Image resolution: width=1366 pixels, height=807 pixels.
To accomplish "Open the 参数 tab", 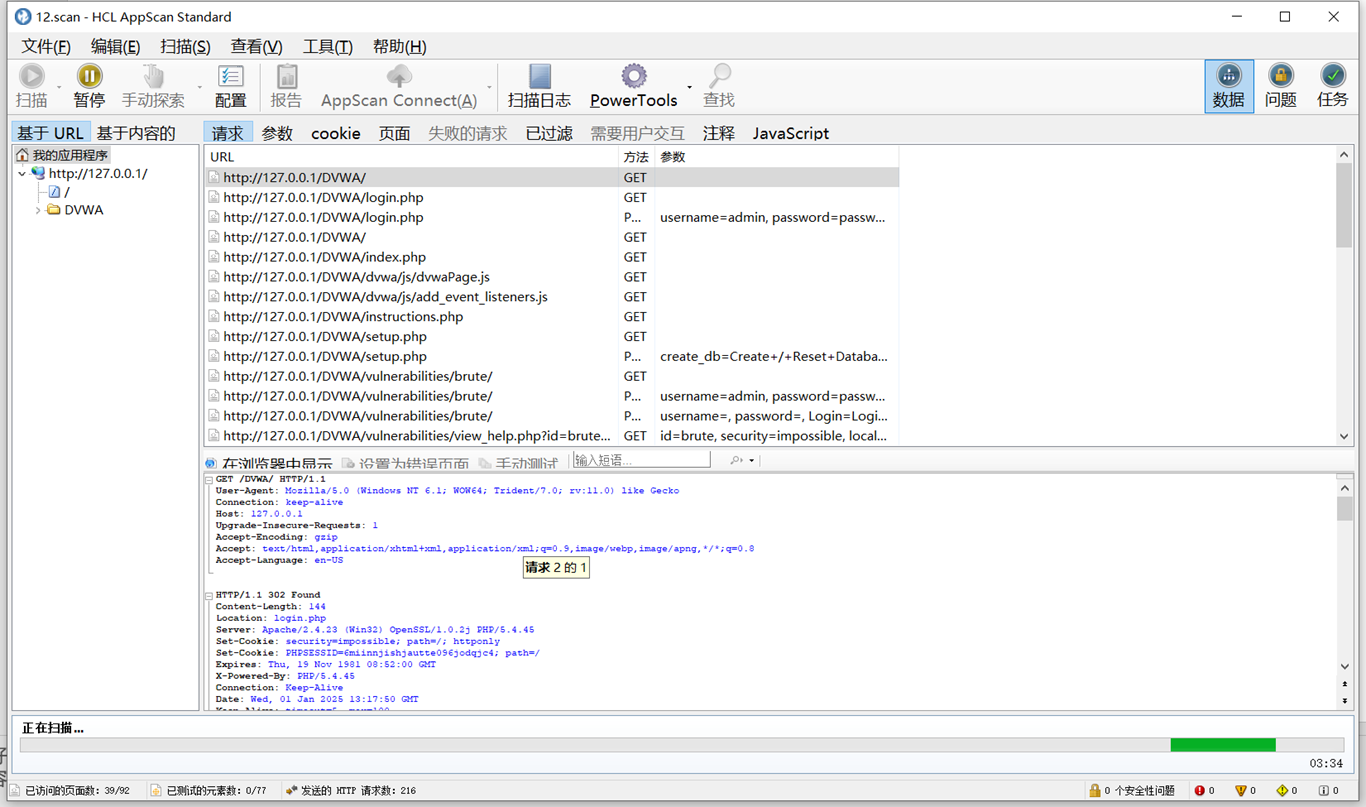I will tap(277, 133).
